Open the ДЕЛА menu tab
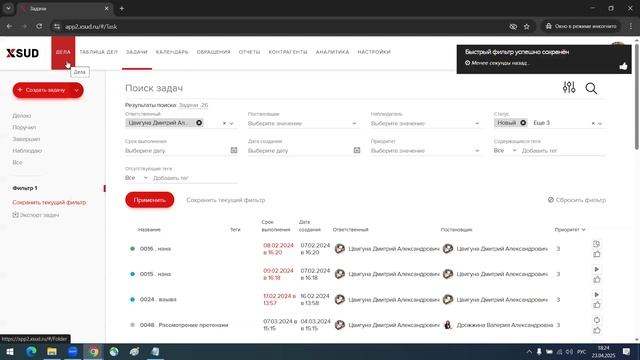This screenshot has width=640, height=360. tap(63, 52)
